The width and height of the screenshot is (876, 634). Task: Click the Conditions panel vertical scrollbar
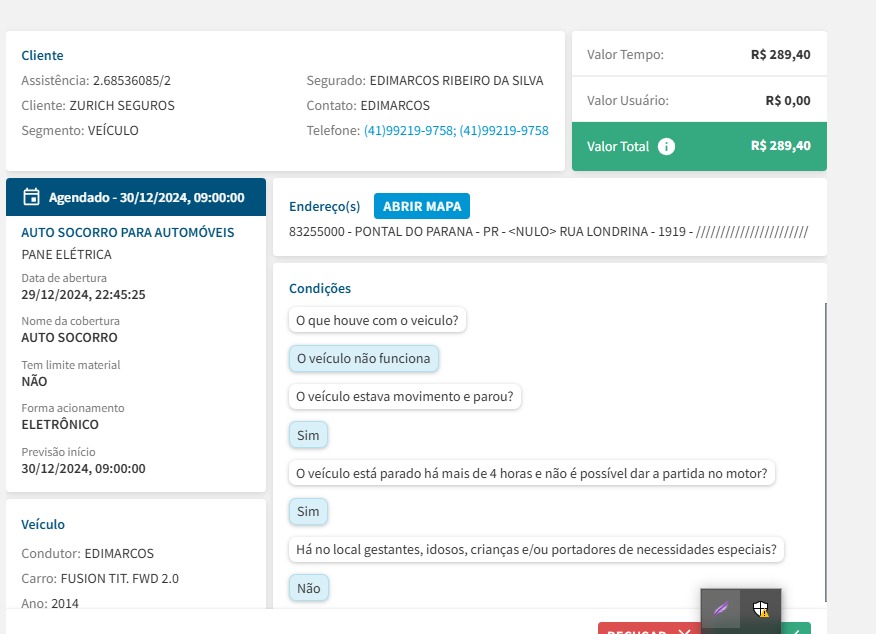825,450
